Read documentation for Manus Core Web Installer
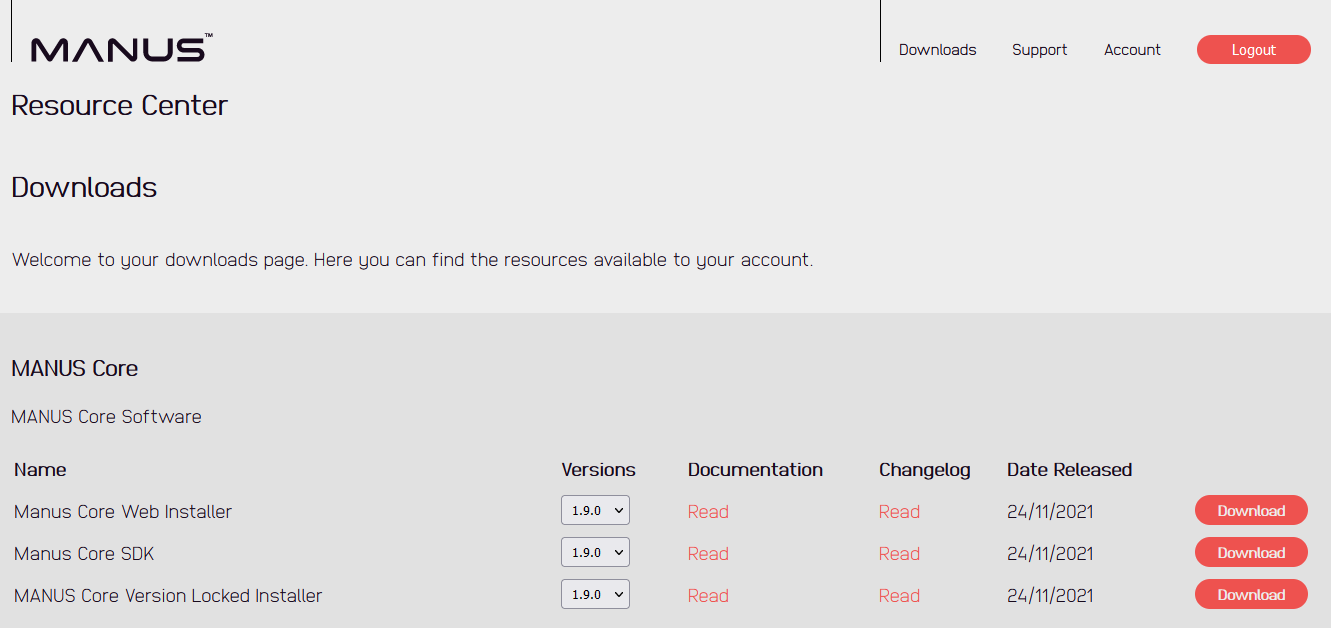 pyautogui.click(x=708, y=512)
